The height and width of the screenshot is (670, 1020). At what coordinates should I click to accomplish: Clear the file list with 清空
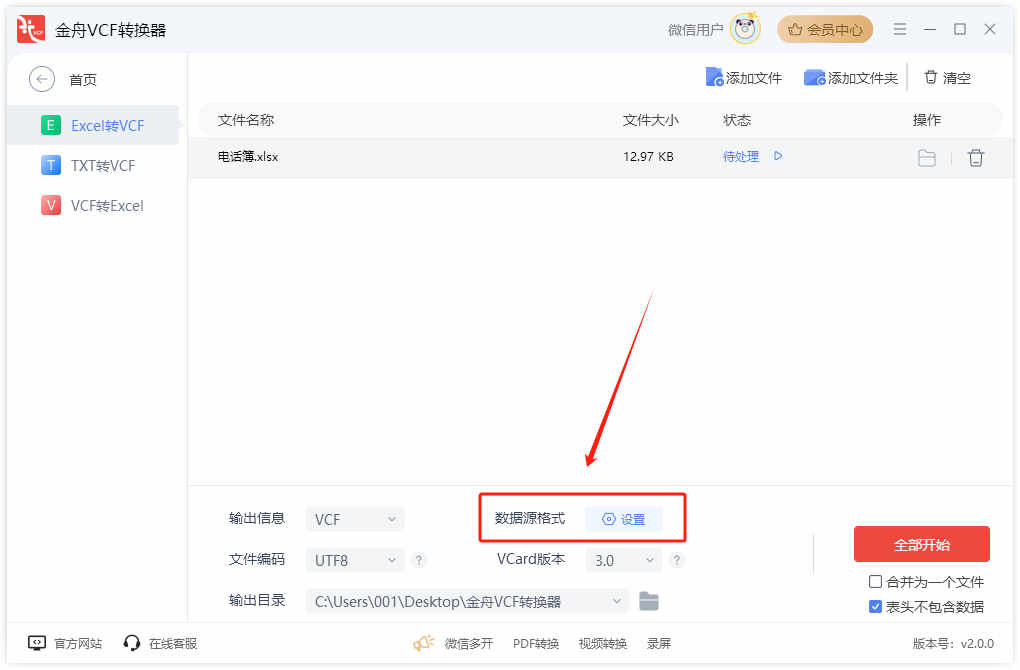click(947, 78)
